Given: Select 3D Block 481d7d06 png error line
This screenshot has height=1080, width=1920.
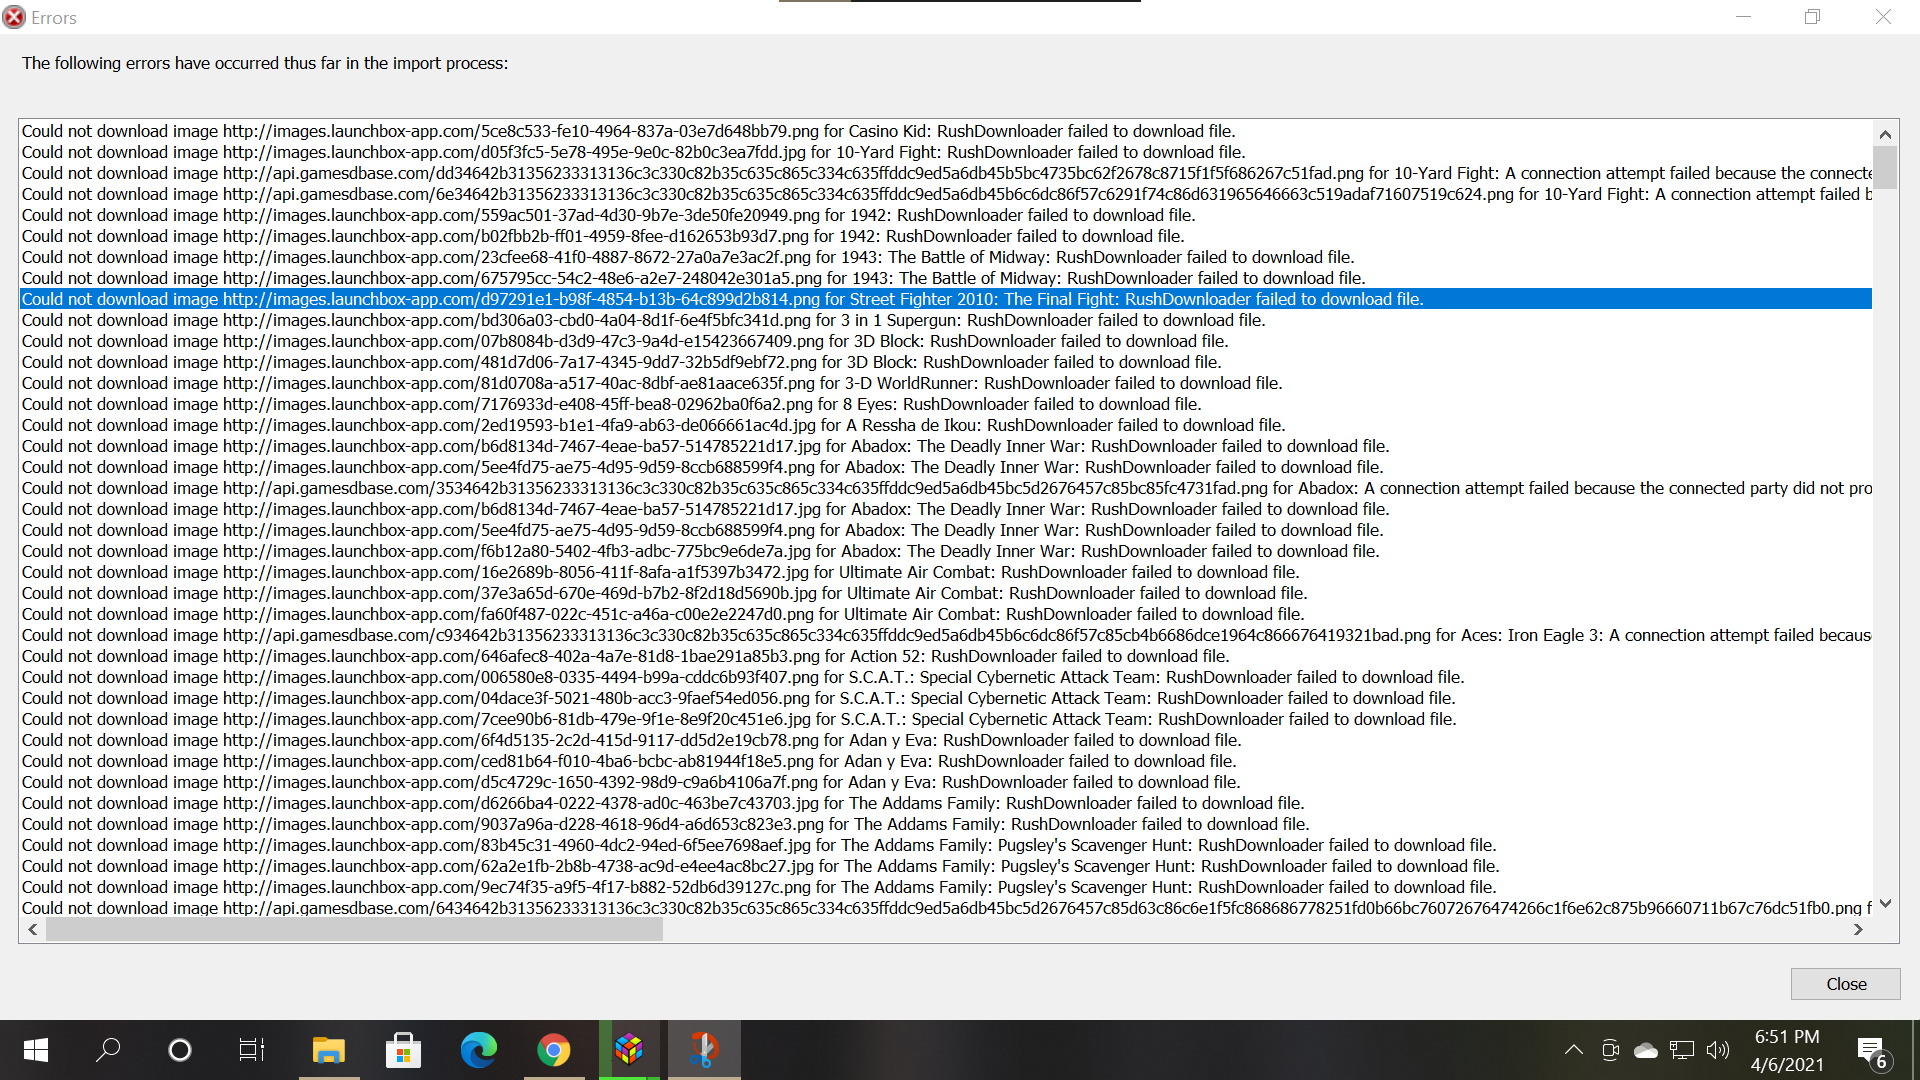Looking at the screenshot, I should coord(946,362).
